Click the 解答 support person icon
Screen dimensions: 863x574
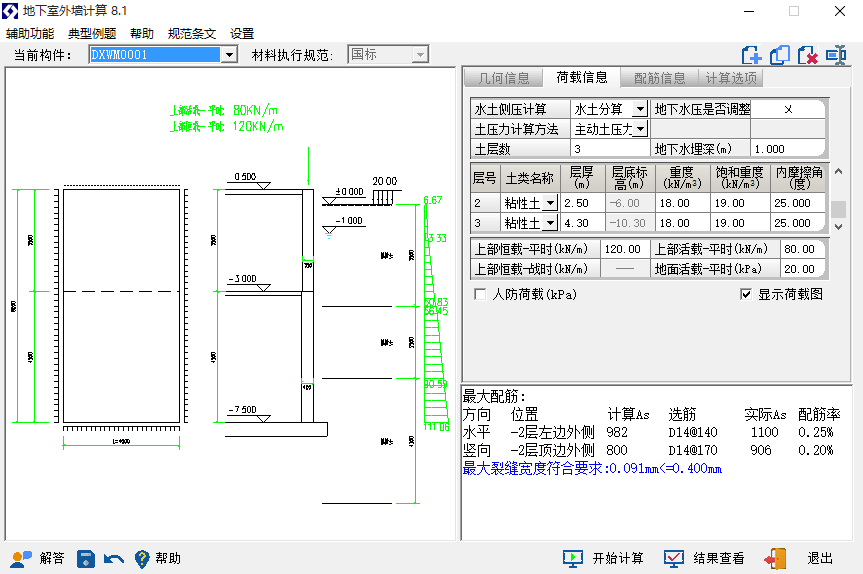point(21,559)
